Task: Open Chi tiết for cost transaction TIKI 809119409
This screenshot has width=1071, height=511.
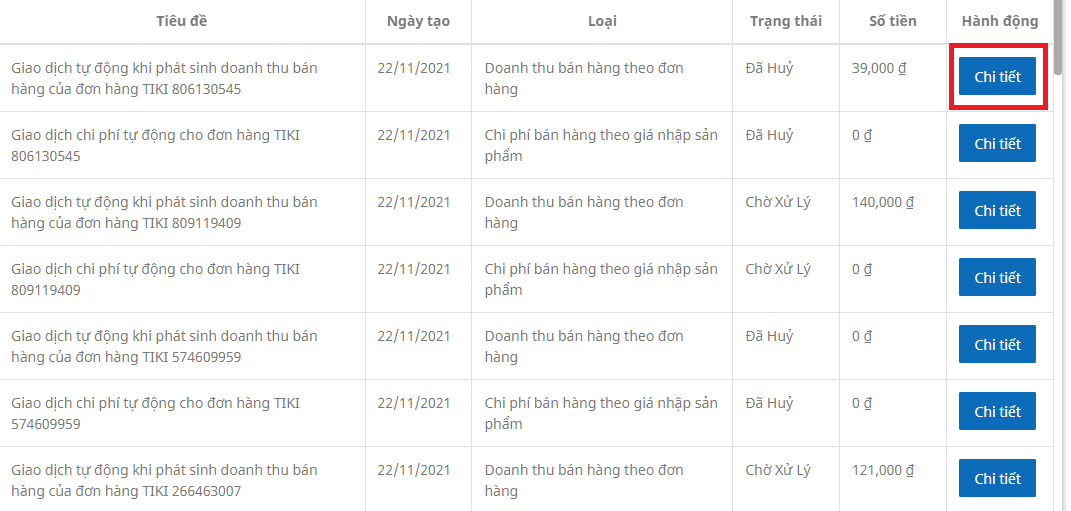Action: [997, 278]
